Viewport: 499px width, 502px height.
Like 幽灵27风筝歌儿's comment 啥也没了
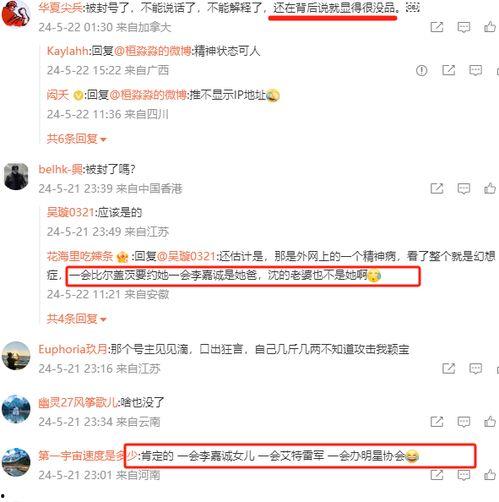pos(490,422)
